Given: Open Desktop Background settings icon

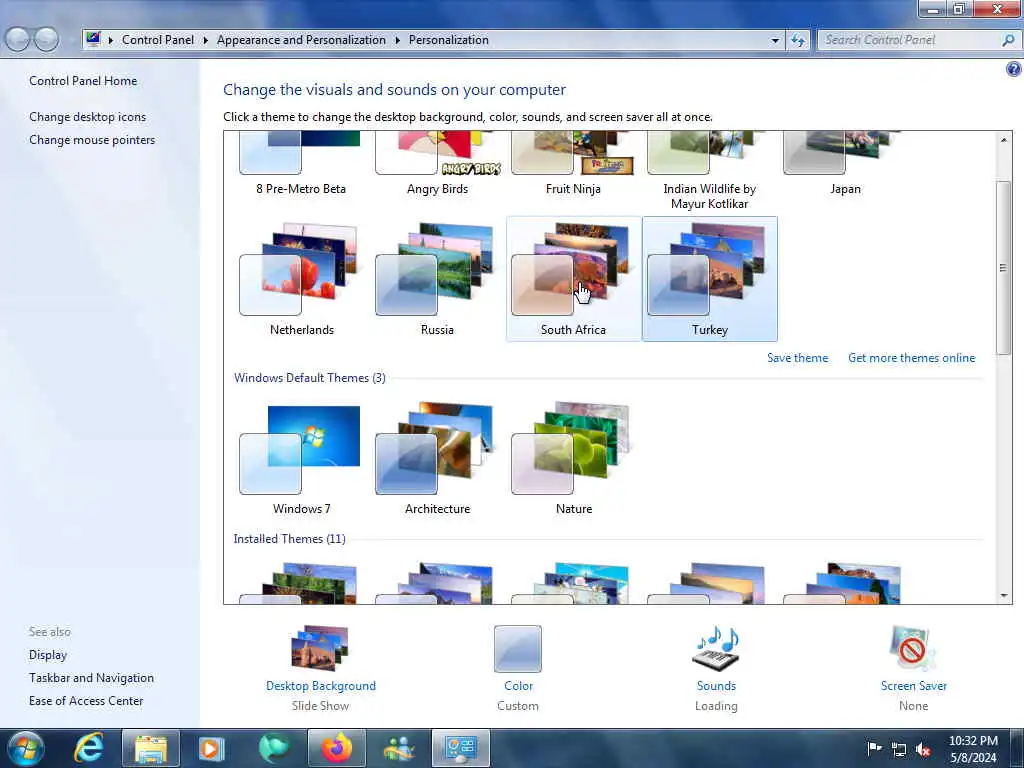Looking at the screenshot, I should coord(320,647).
